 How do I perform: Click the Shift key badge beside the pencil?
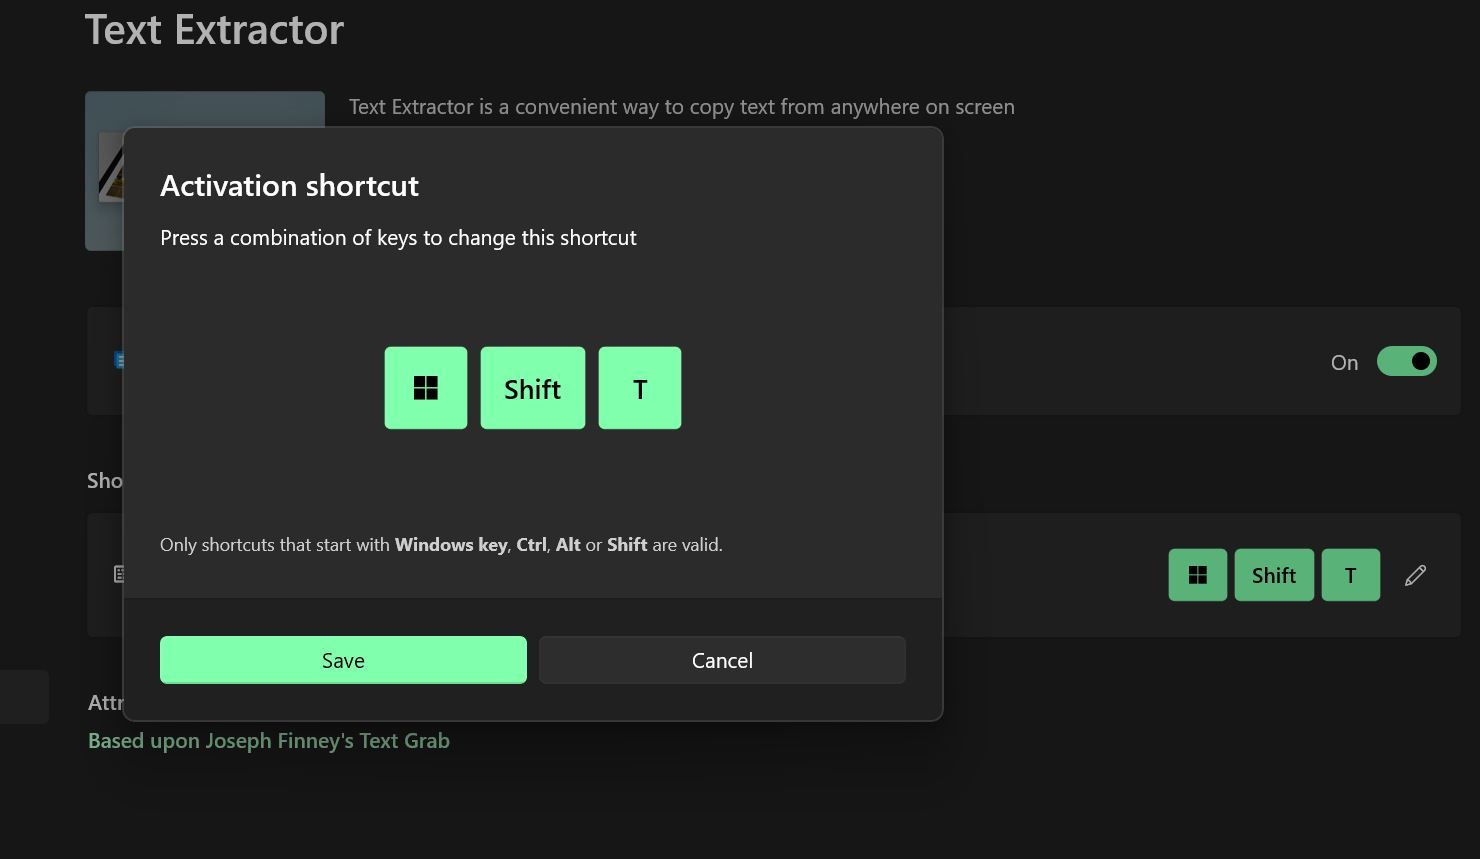tap(1274, 575)
